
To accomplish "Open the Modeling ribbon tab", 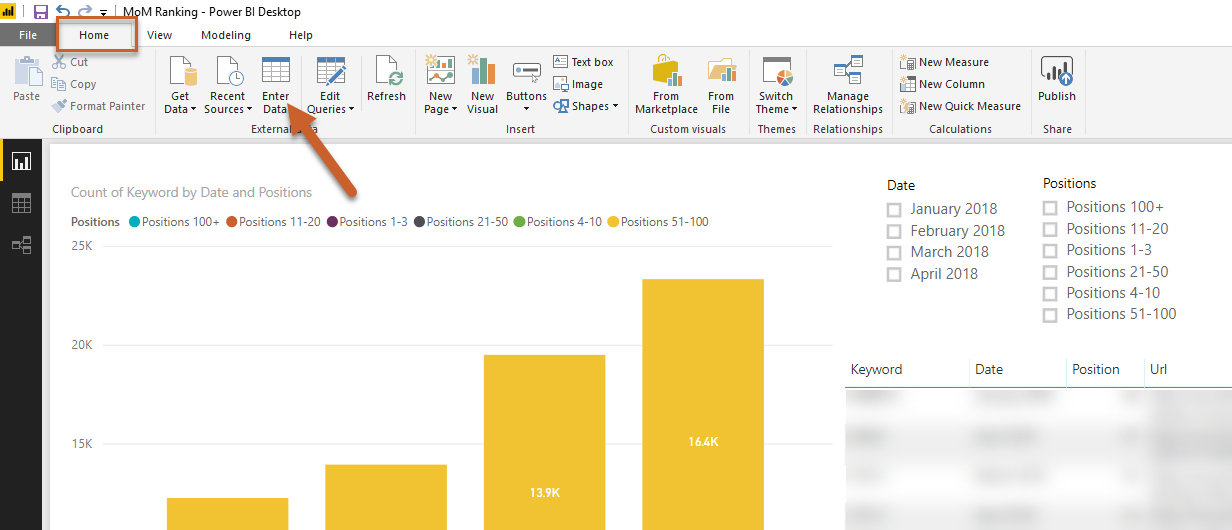I will (225, 35).
